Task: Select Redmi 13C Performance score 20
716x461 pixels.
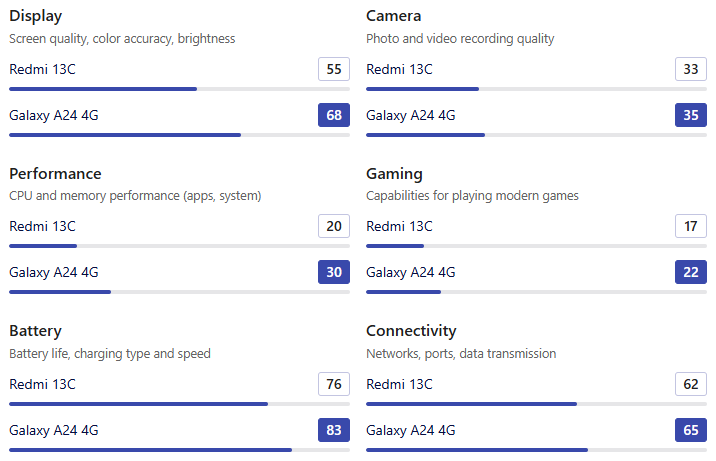Action: [334, 226]
